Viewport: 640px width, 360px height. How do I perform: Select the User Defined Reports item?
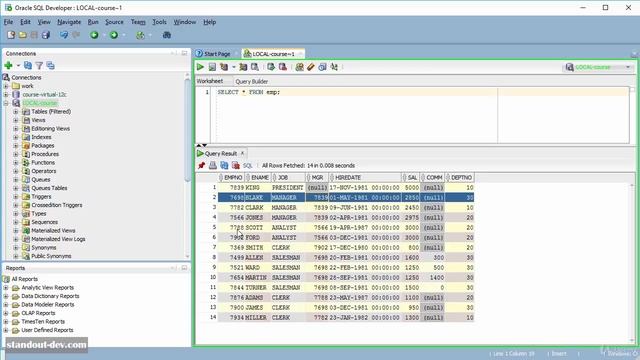(47, 330)
